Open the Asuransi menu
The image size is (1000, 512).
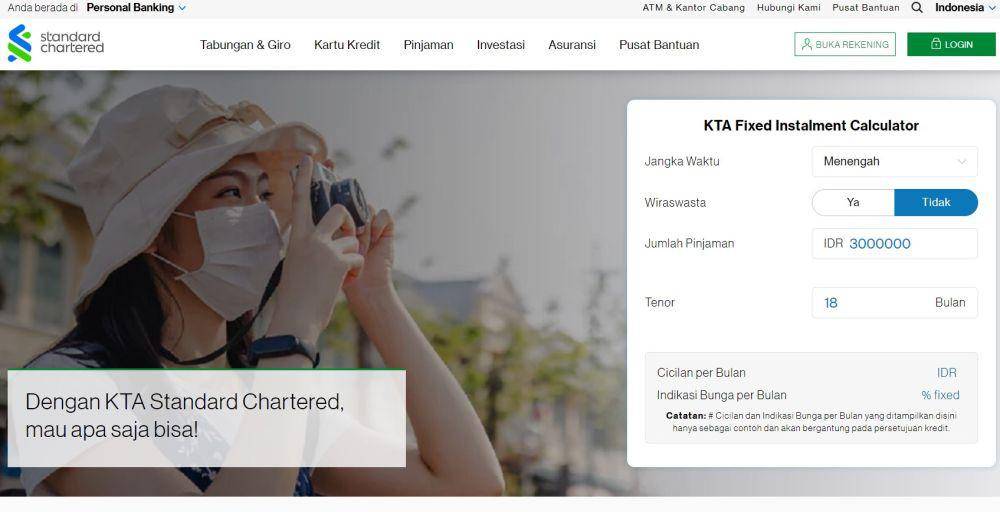click(x=572, y=45)
